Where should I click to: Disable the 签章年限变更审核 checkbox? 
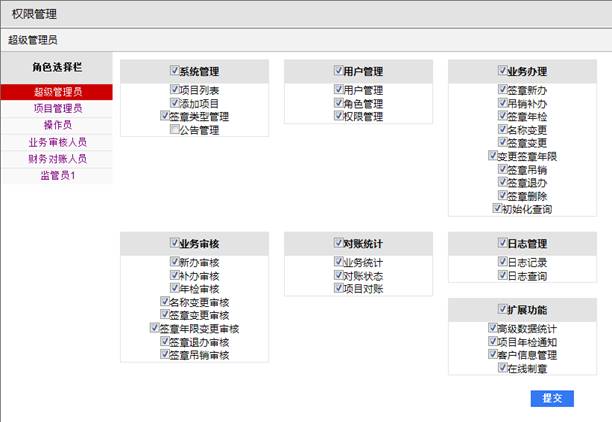pyautogui.click(x=156, y=329)
